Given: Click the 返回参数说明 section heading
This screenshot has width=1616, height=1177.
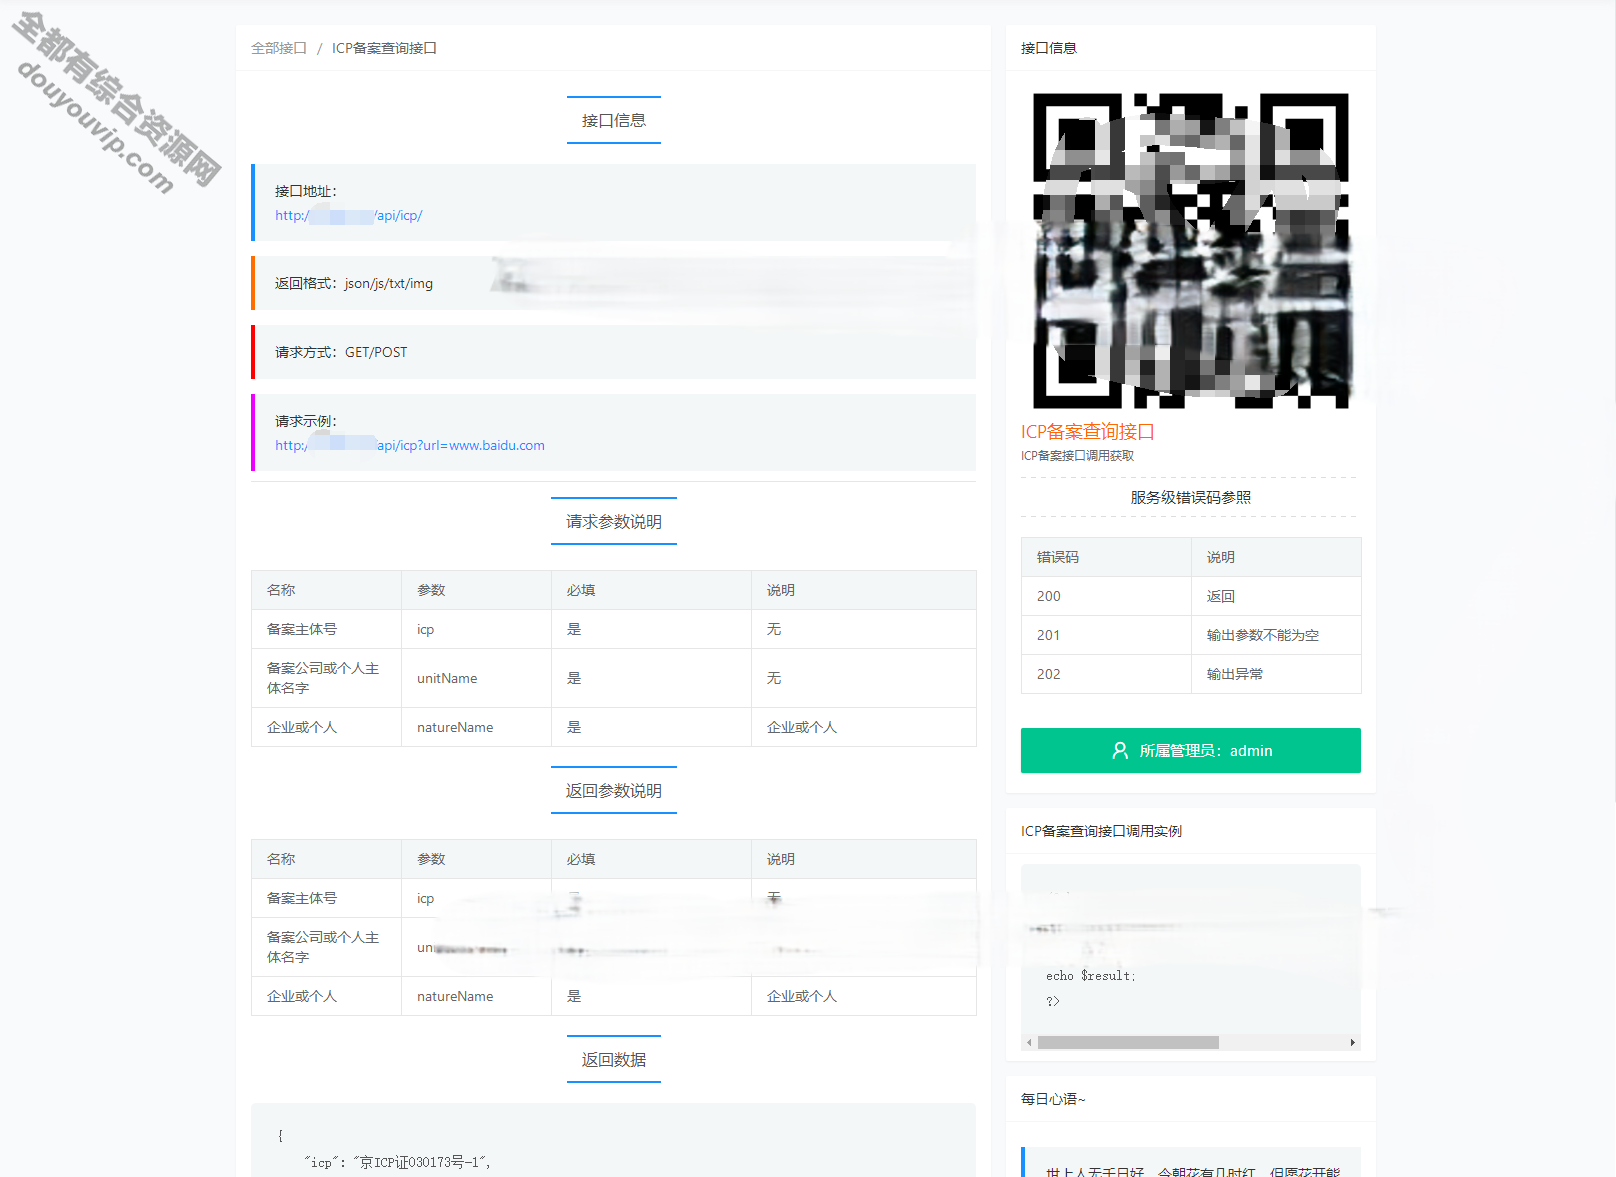Looking at the screenshot, I should pyautogui.click(x=614, y=790).
